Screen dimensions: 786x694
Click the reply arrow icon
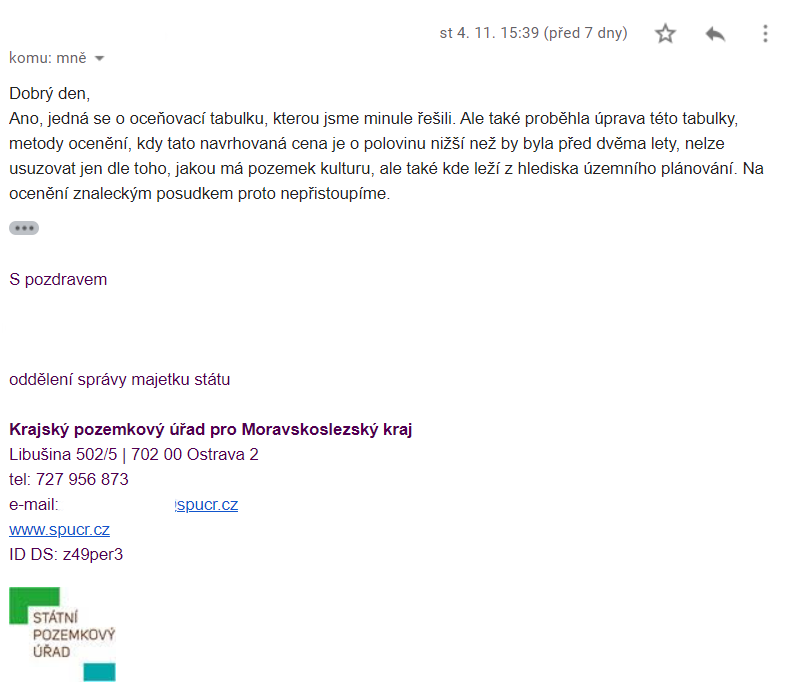(x=715, y=34)
